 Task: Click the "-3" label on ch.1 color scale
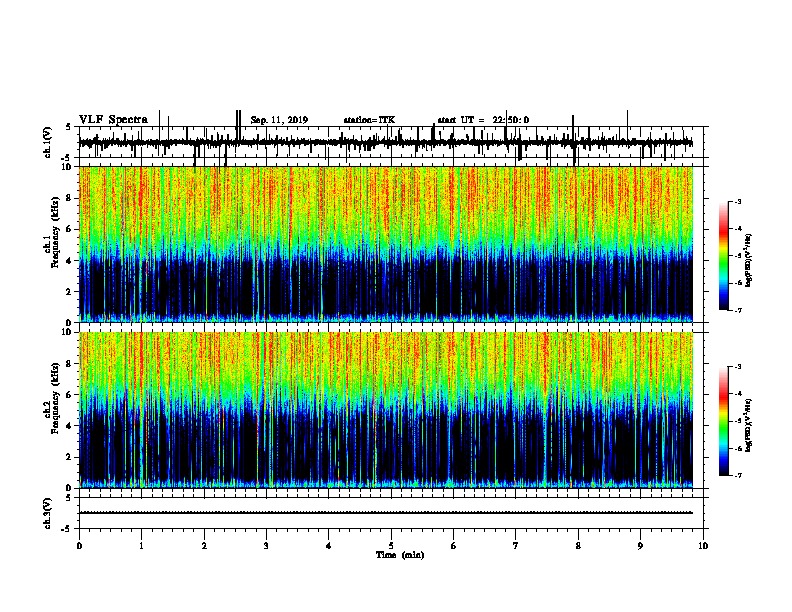tap(737, 202)
